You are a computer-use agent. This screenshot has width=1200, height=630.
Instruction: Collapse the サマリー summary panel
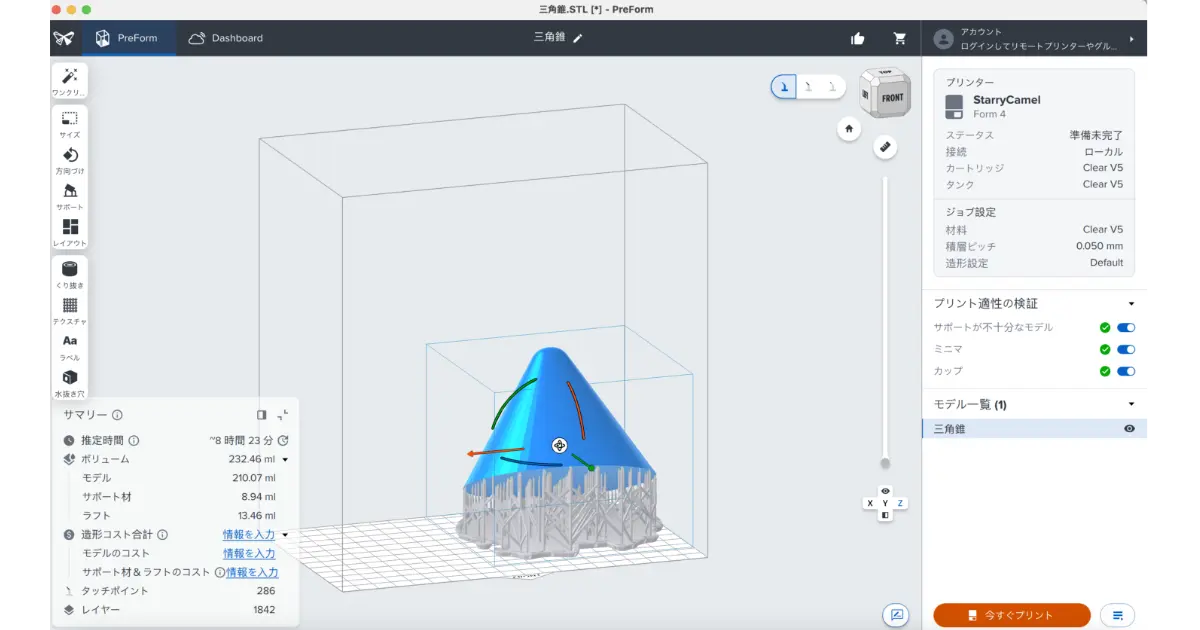click(x=283, y=414)
